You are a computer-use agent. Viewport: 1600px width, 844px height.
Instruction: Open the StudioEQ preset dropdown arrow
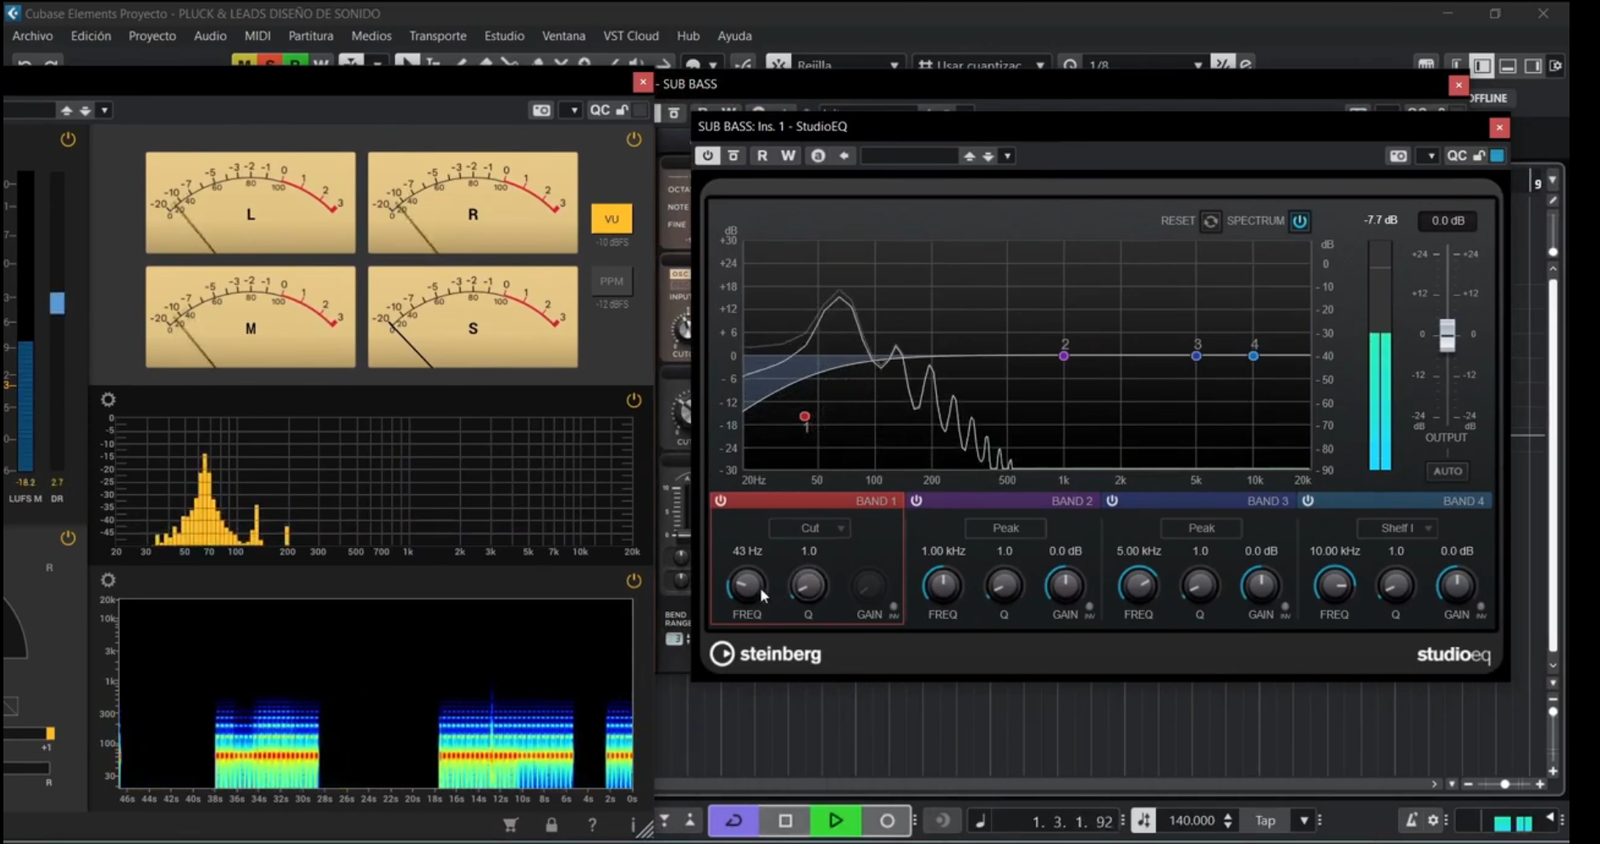[1008, 156]
